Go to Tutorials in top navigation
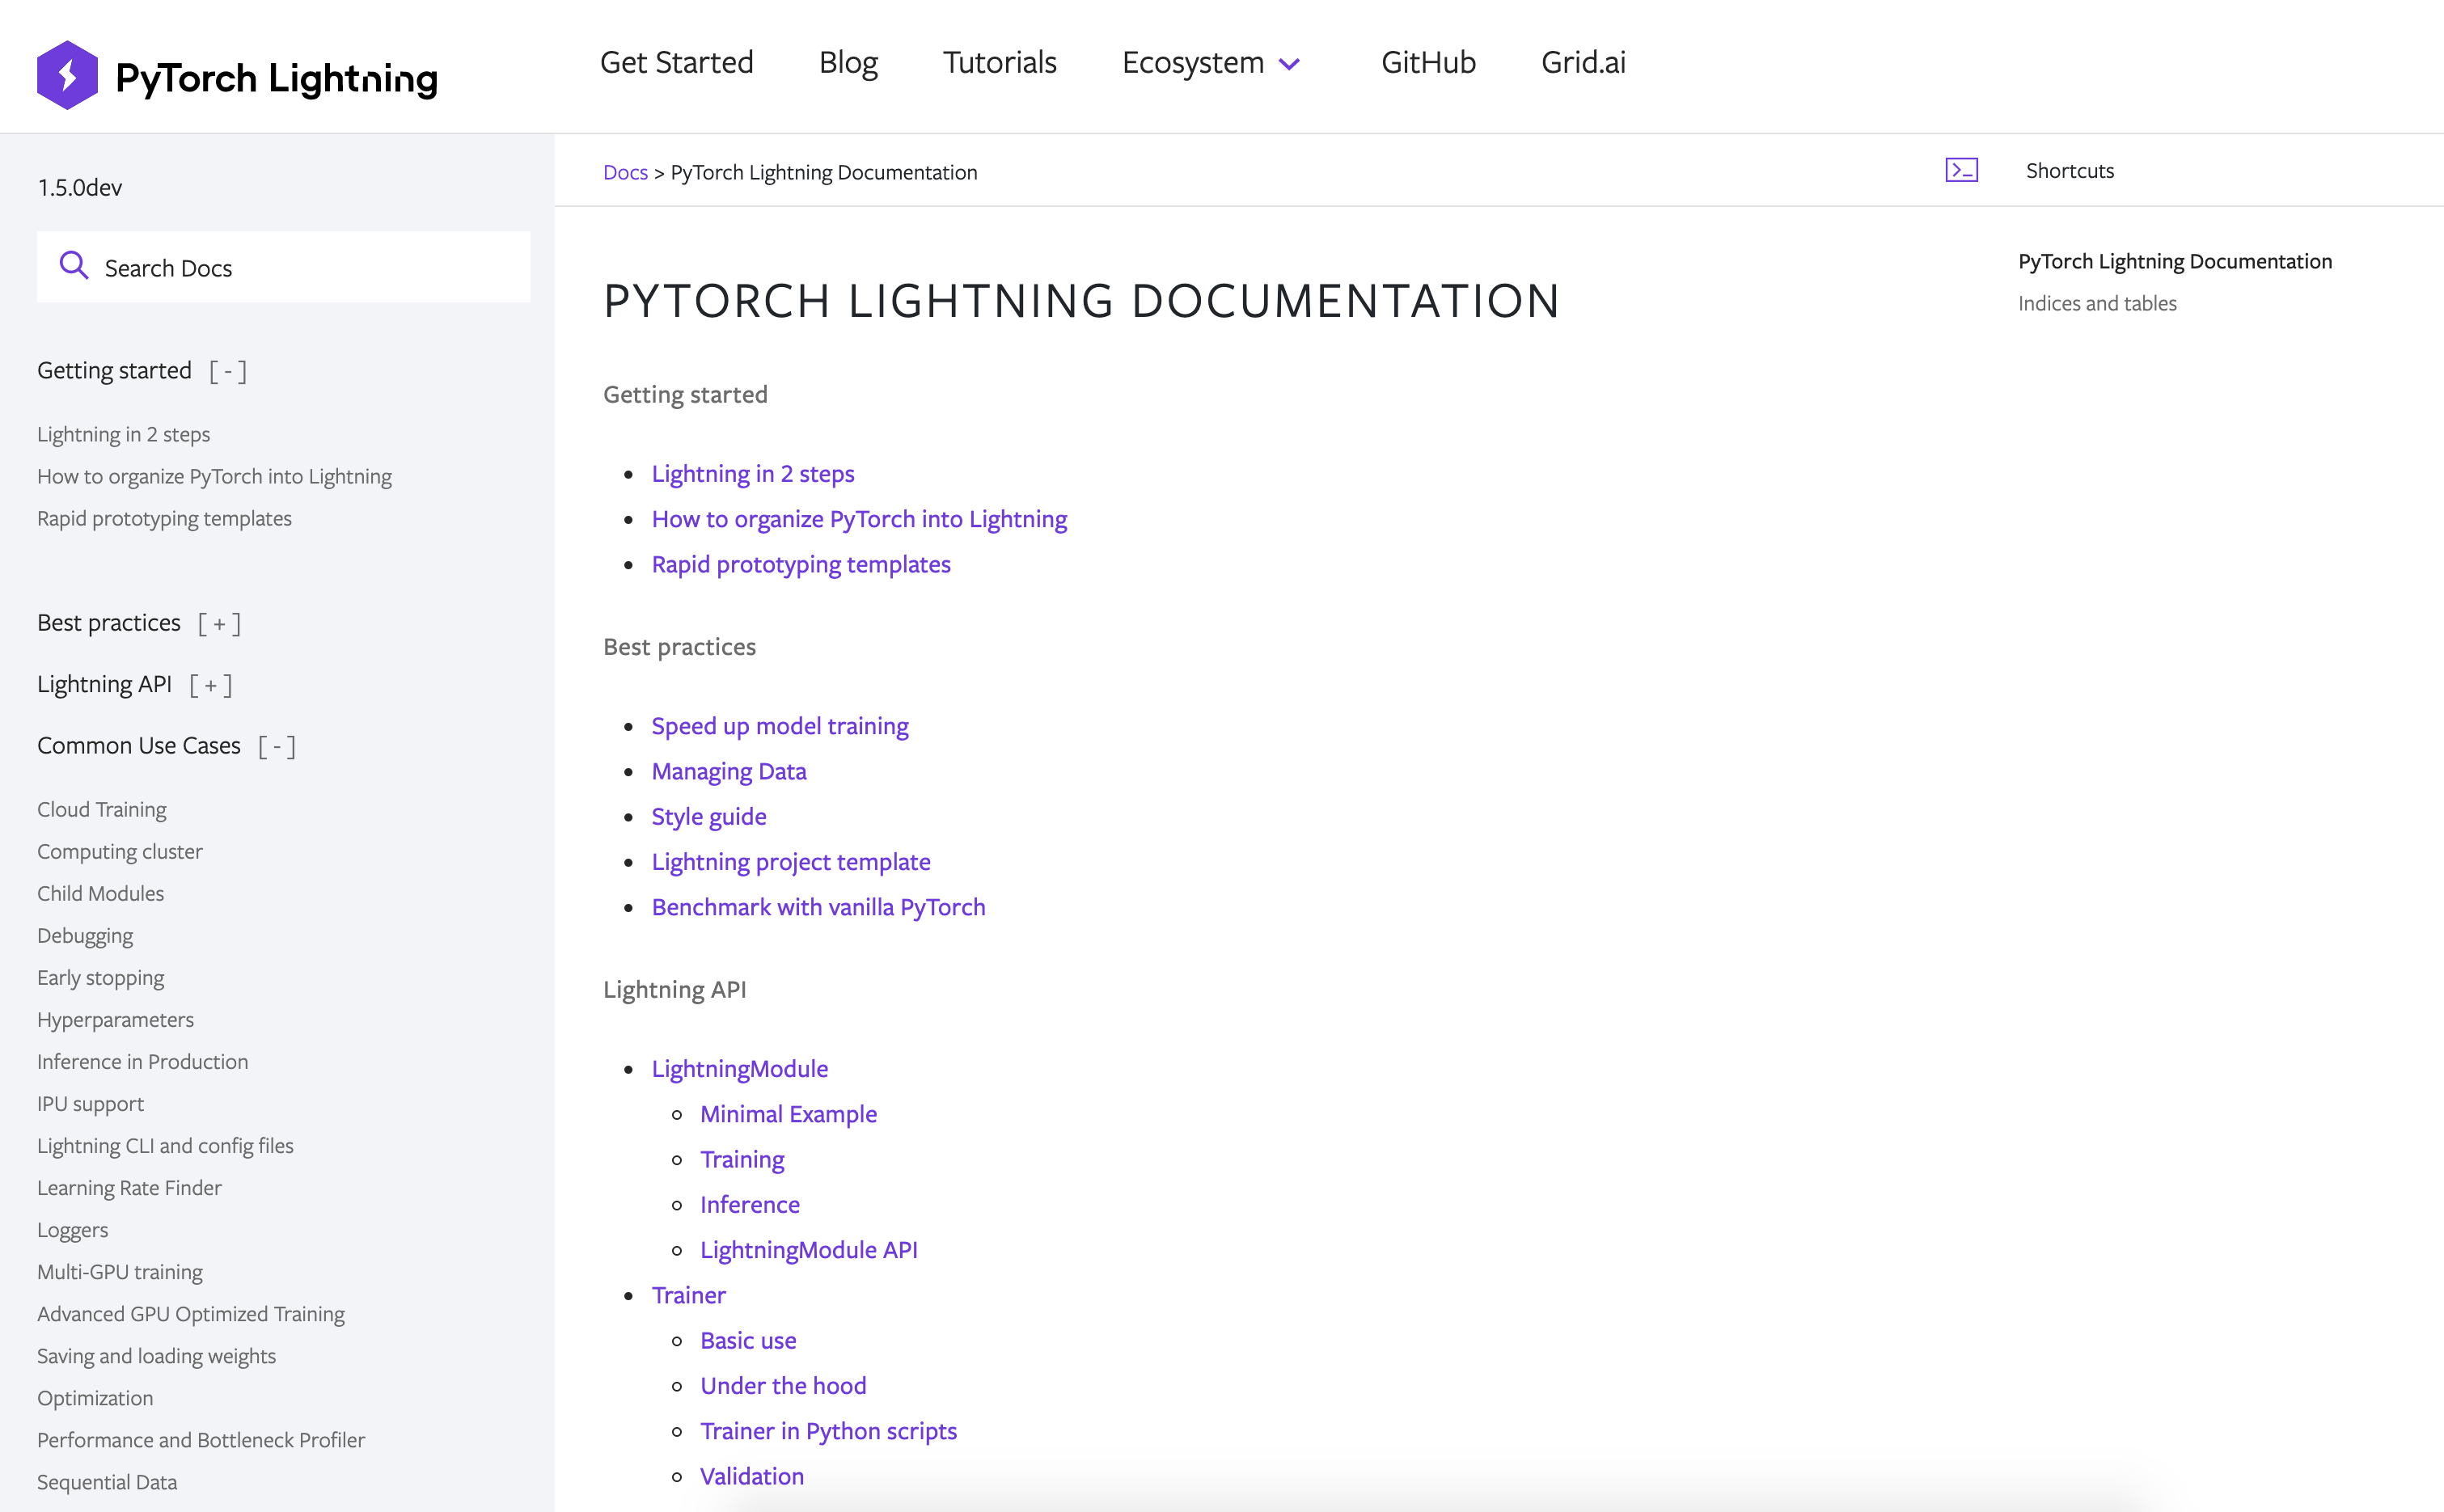The height and width of the screenshot is (1512, 2444). click(x=999, y=63)
